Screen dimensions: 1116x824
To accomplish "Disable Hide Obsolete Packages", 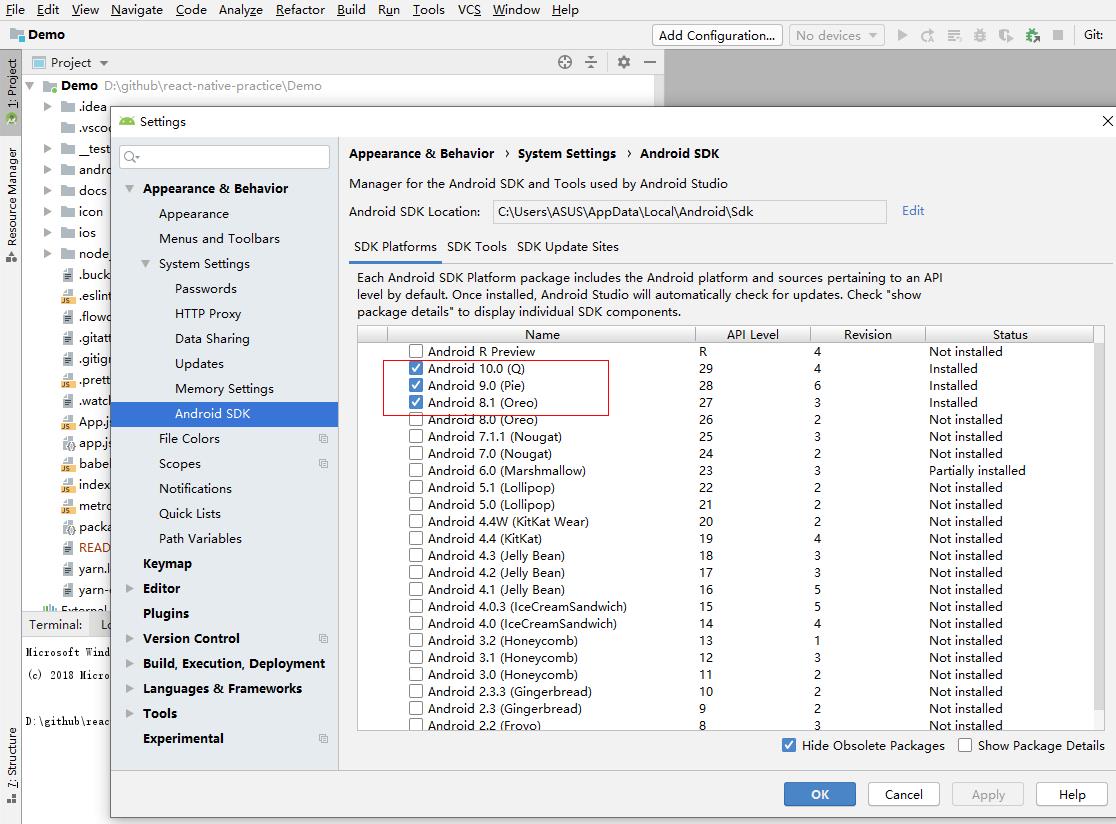I will pos(789,745).
